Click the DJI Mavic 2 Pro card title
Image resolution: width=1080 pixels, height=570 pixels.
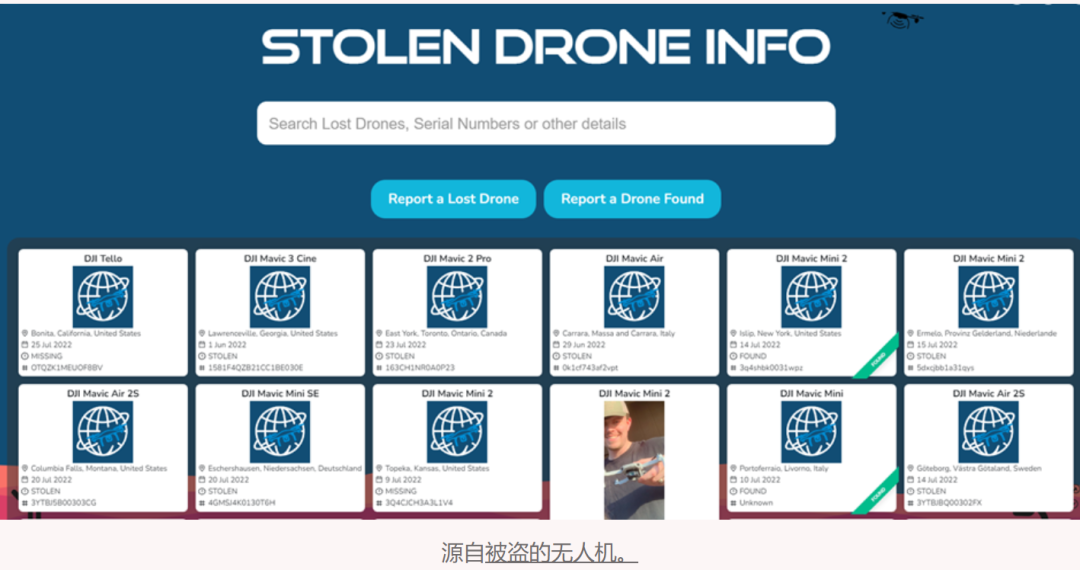(457, 258)
